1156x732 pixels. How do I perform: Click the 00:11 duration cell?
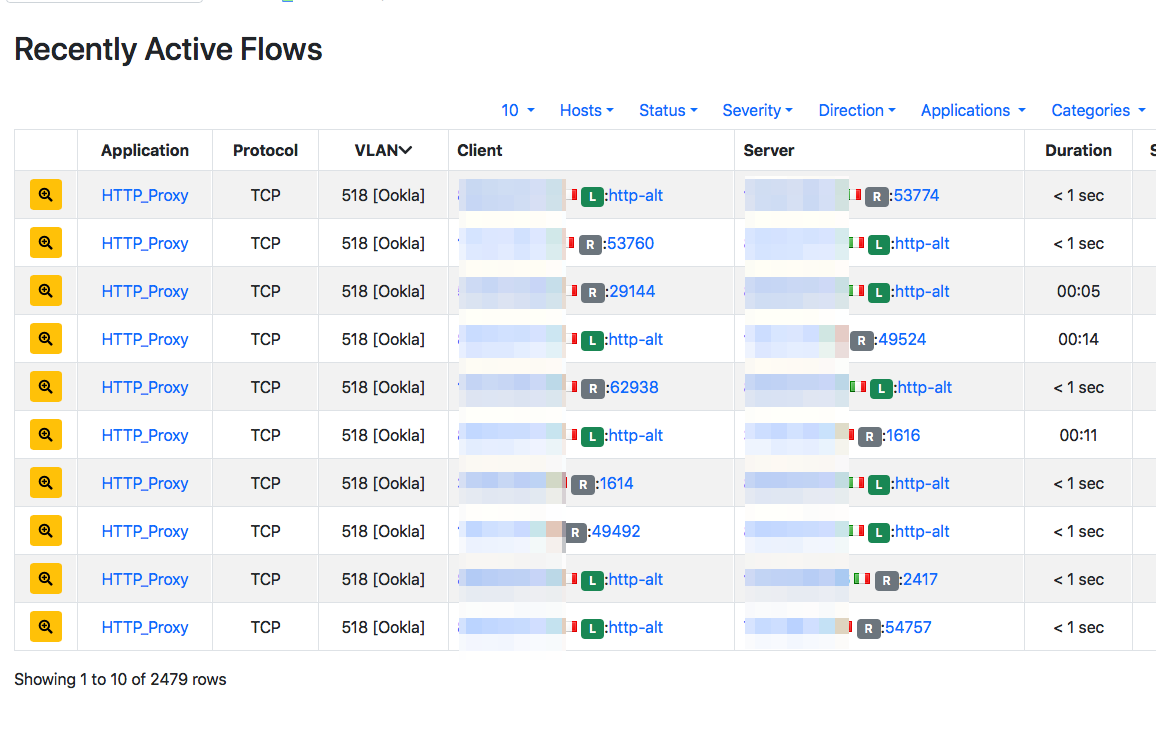click(1078, 435)
